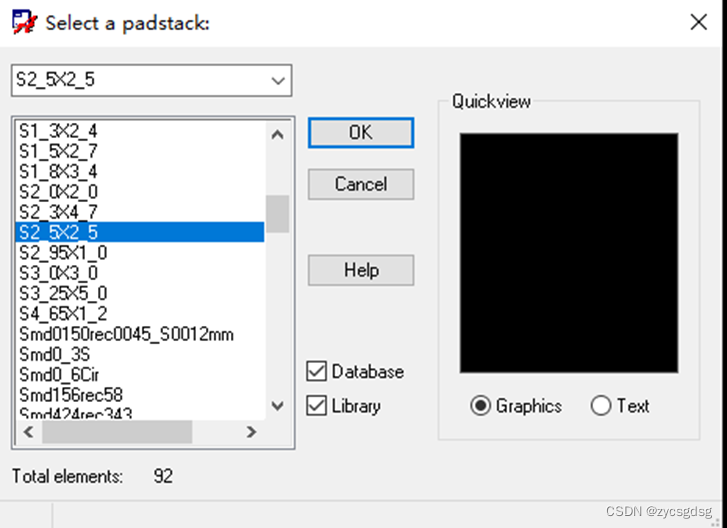Choose padstack S2_95X1_0

[63, 253]
